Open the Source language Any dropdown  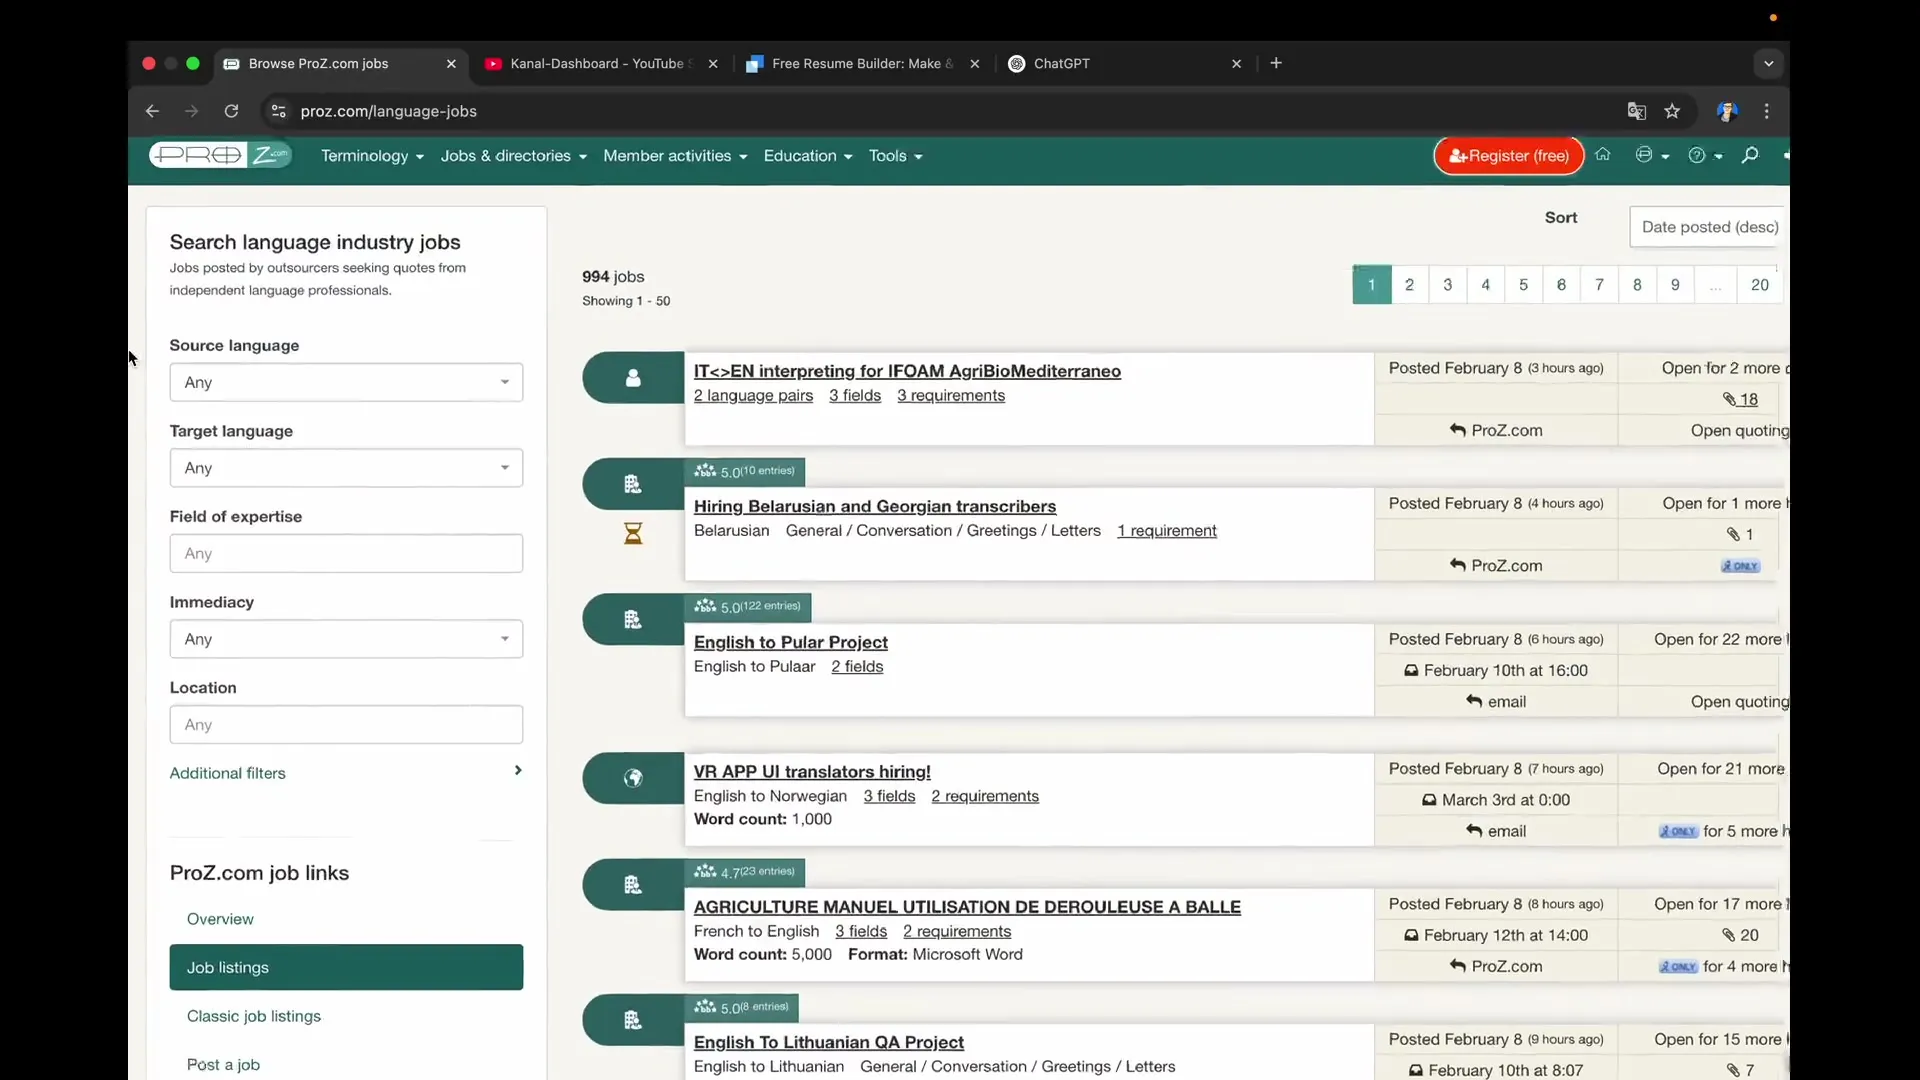(346, 382)
